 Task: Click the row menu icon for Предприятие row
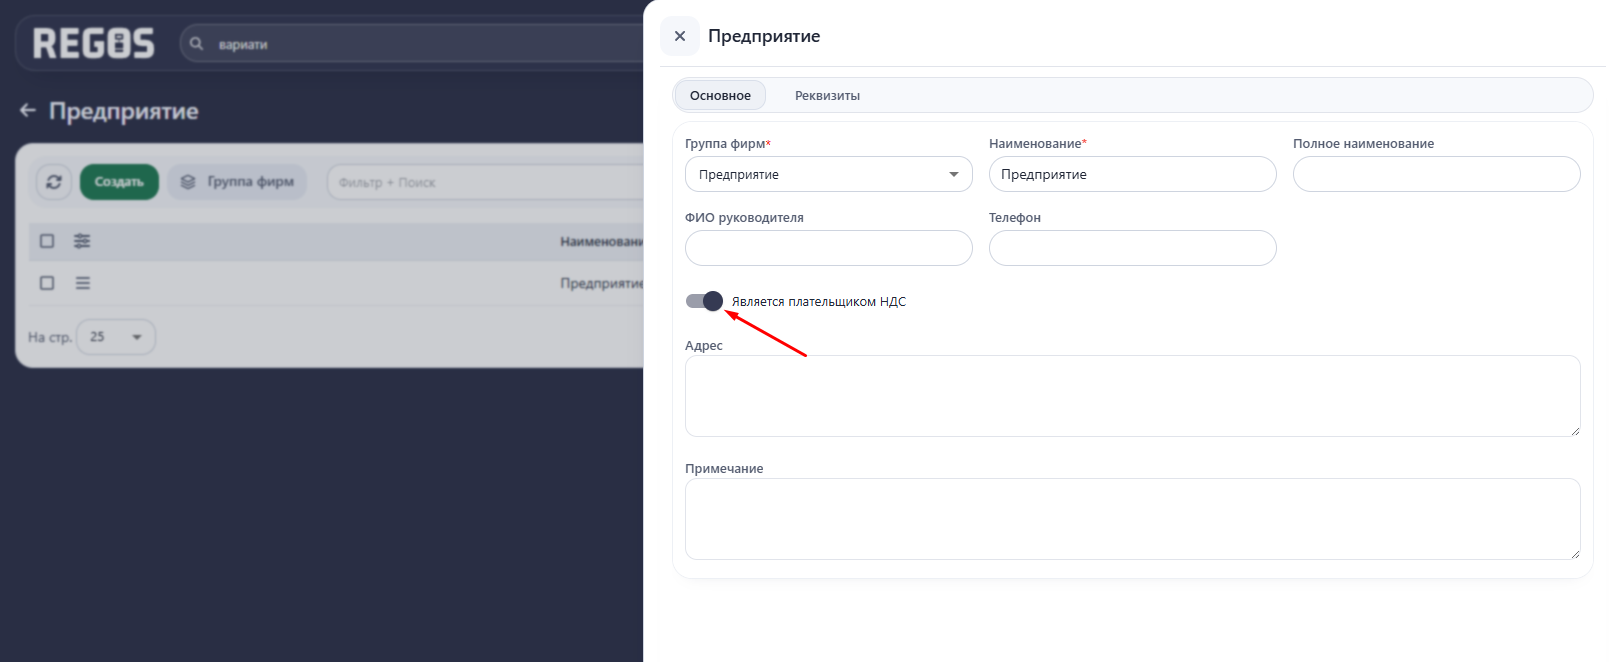click(x=83, y=283)
